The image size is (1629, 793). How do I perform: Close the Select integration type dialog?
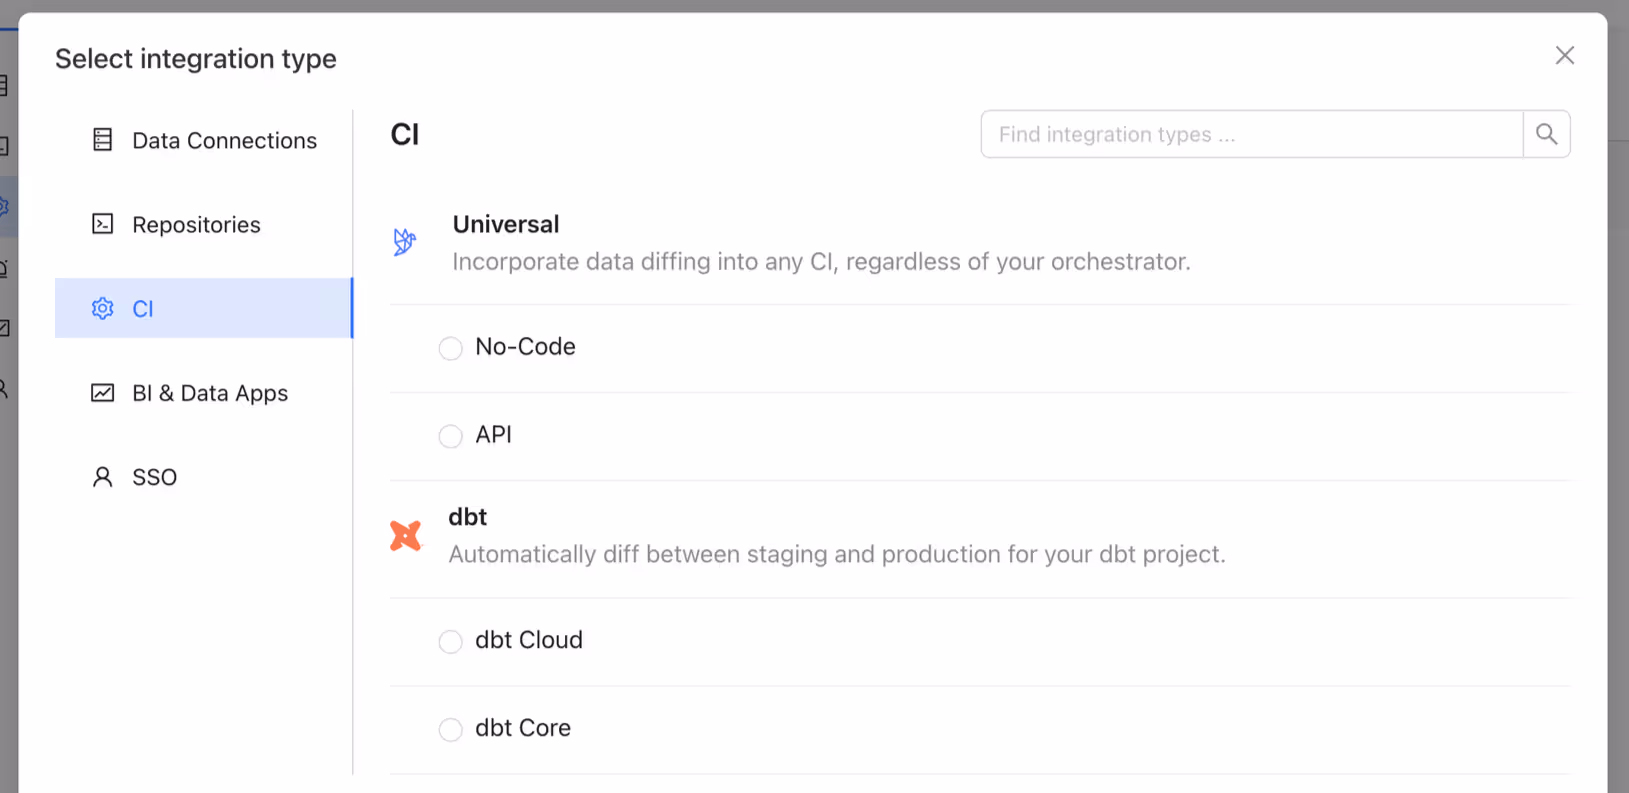tap(1565, 55)
